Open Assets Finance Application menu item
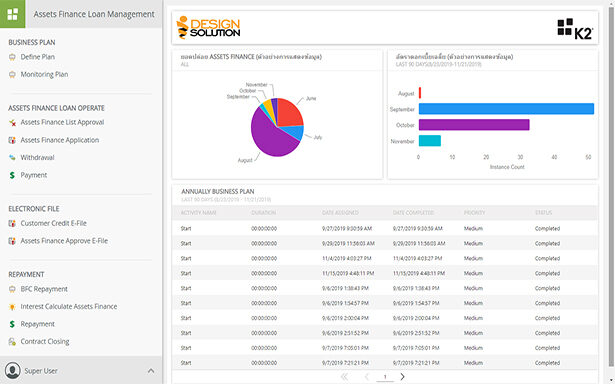This screenshot has height=384, width=615. pos(60,140)
